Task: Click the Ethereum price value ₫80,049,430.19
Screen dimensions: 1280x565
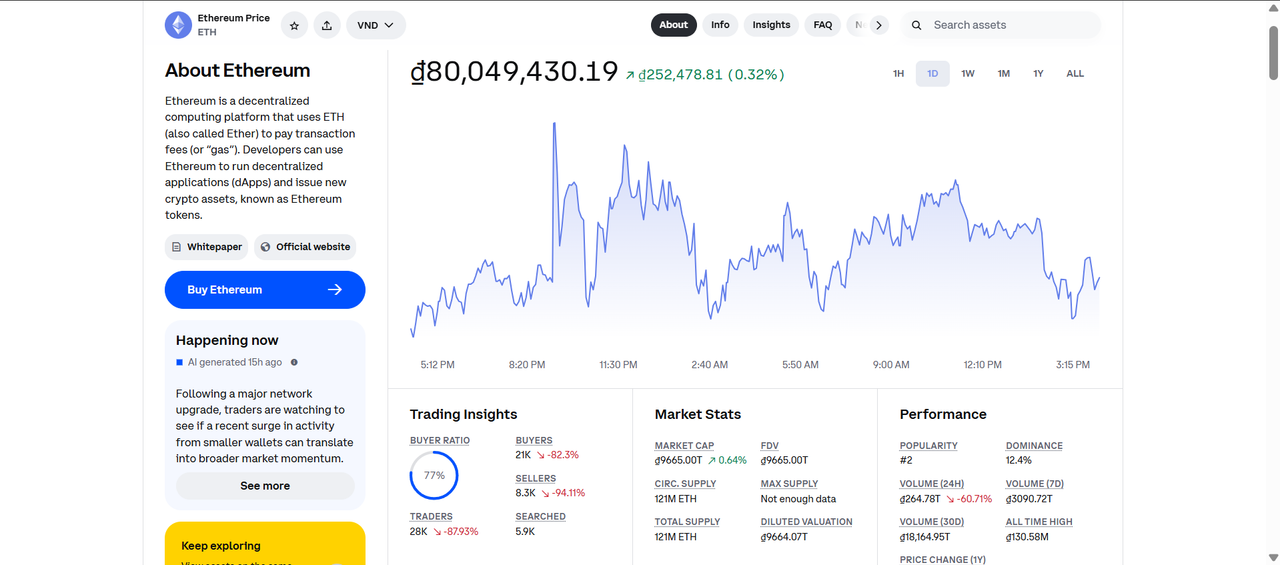Action: (x=515, y=72)
